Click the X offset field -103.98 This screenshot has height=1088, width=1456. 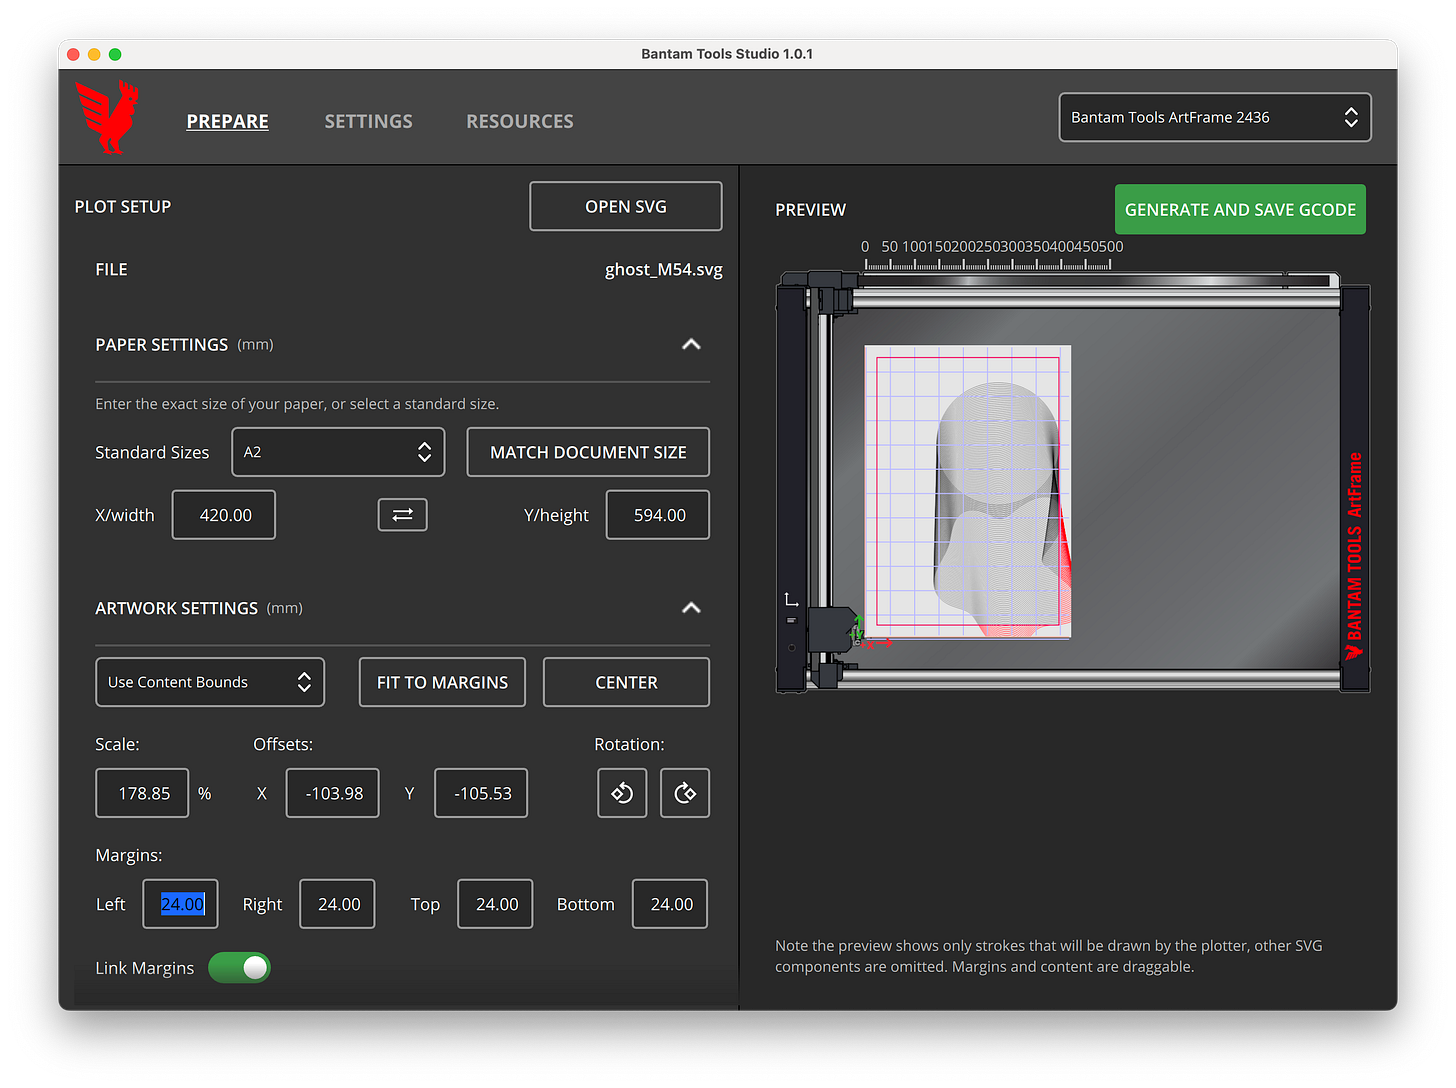[333, 793]
